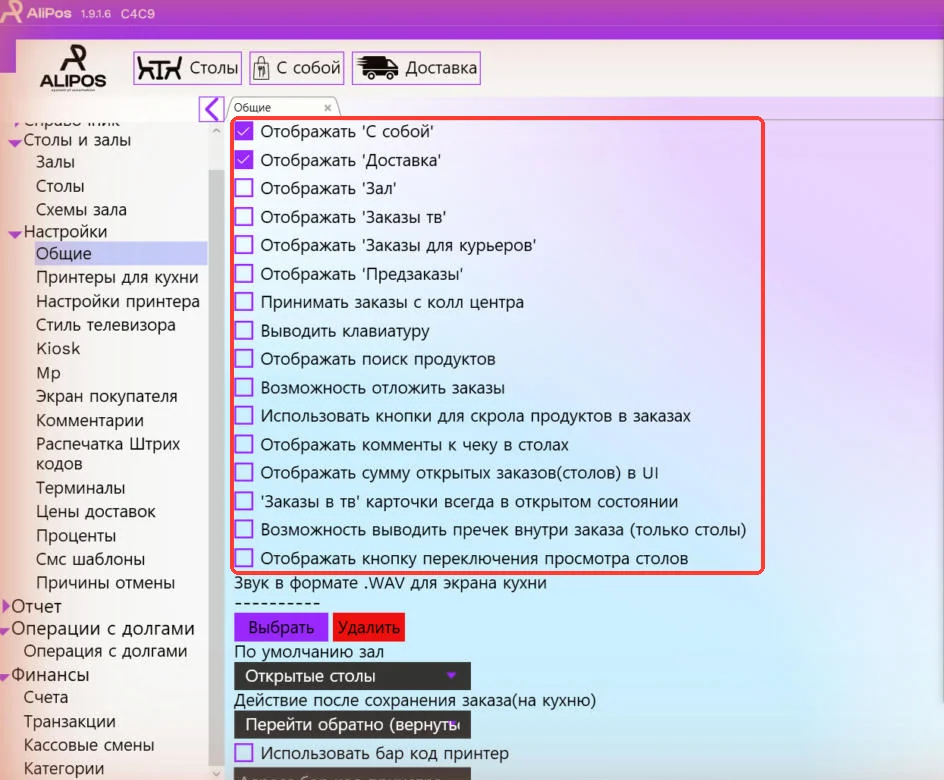Check Выводить клавиатуру option
Screen dimensions: 944x780
tap(244, 330)
